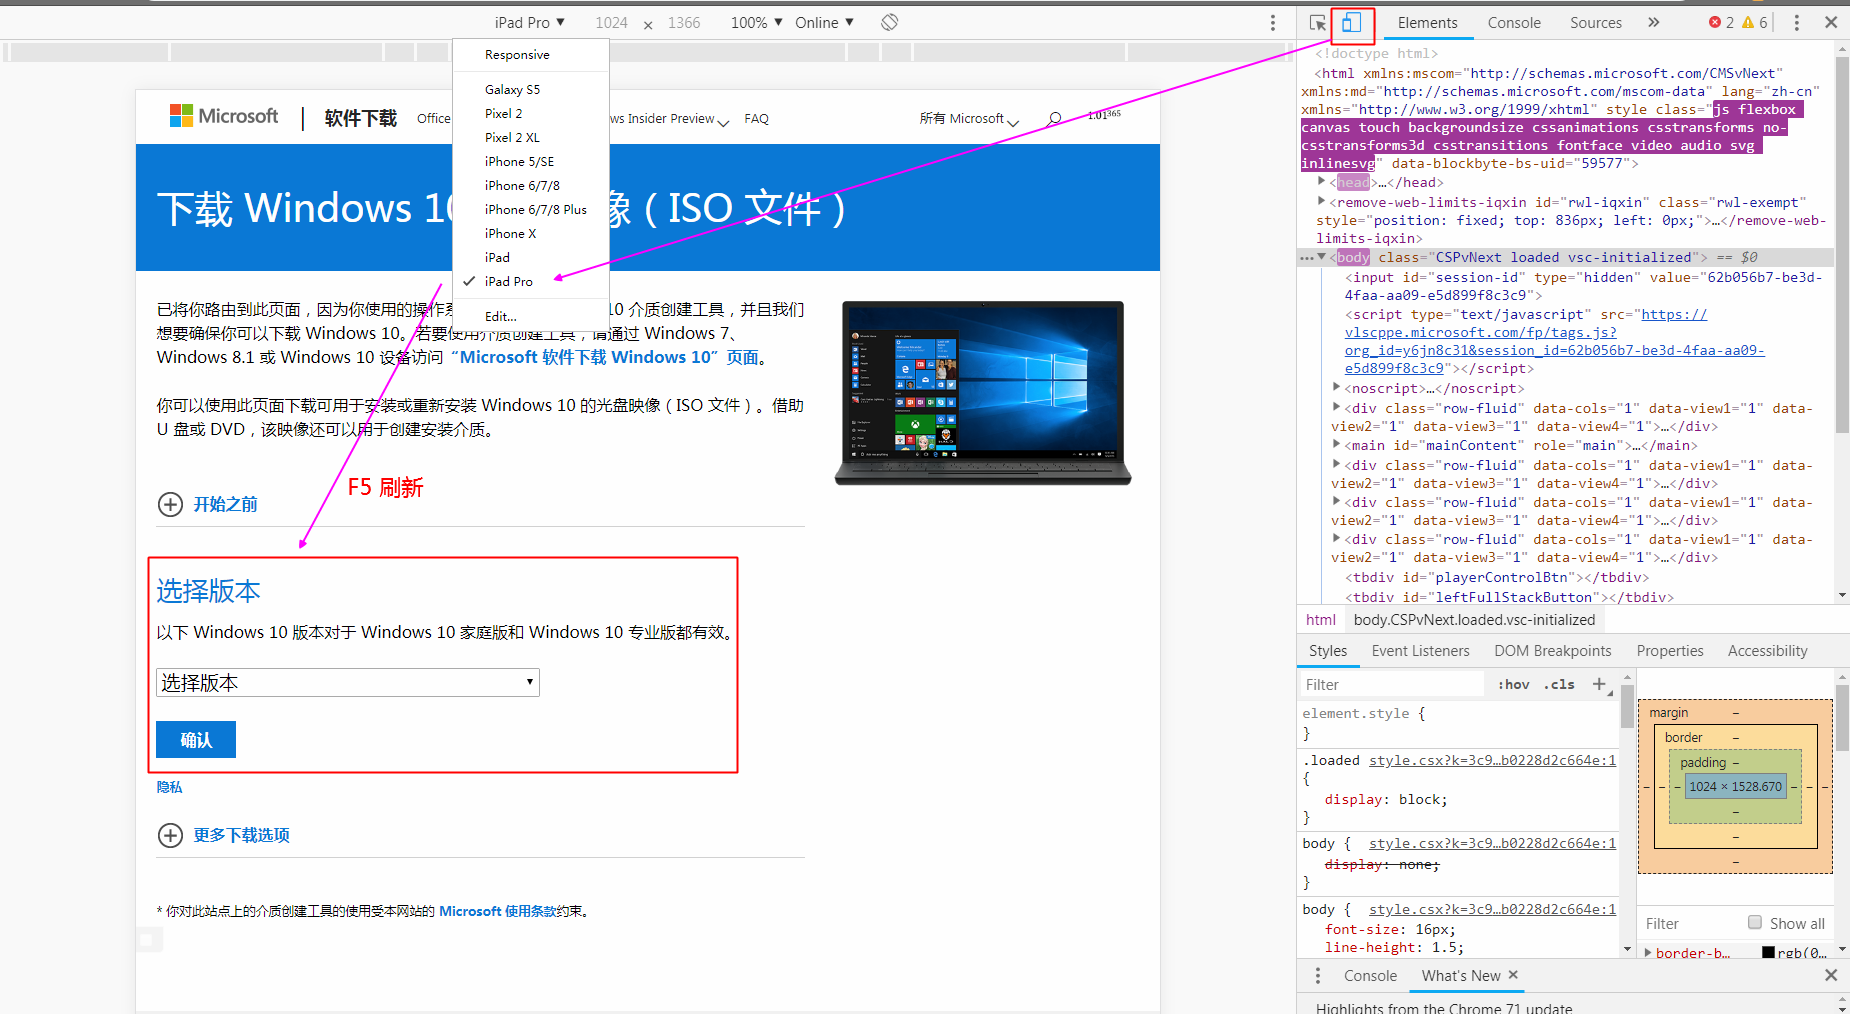Open DevTools customize menu icon
This screenshot has width=1850, height=1014.
(x=1796, y=22)
